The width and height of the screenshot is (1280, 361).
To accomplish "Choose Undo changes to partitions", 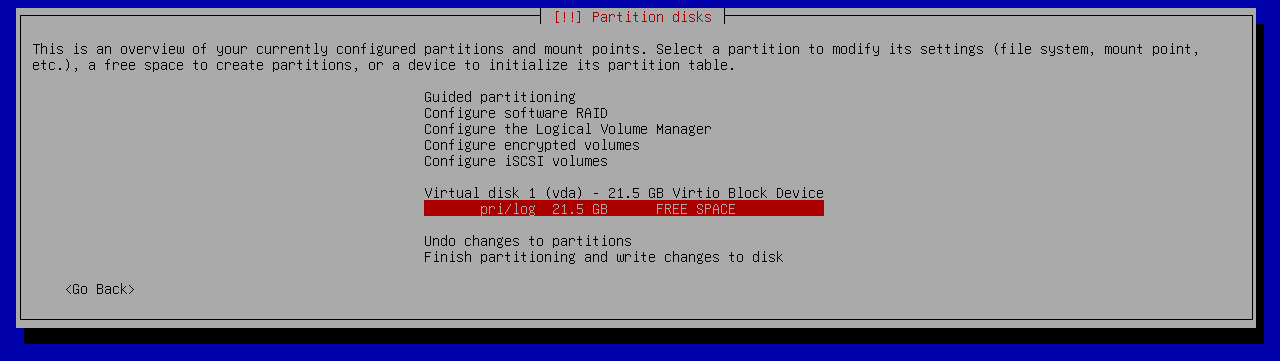I will tap(528, 241).
